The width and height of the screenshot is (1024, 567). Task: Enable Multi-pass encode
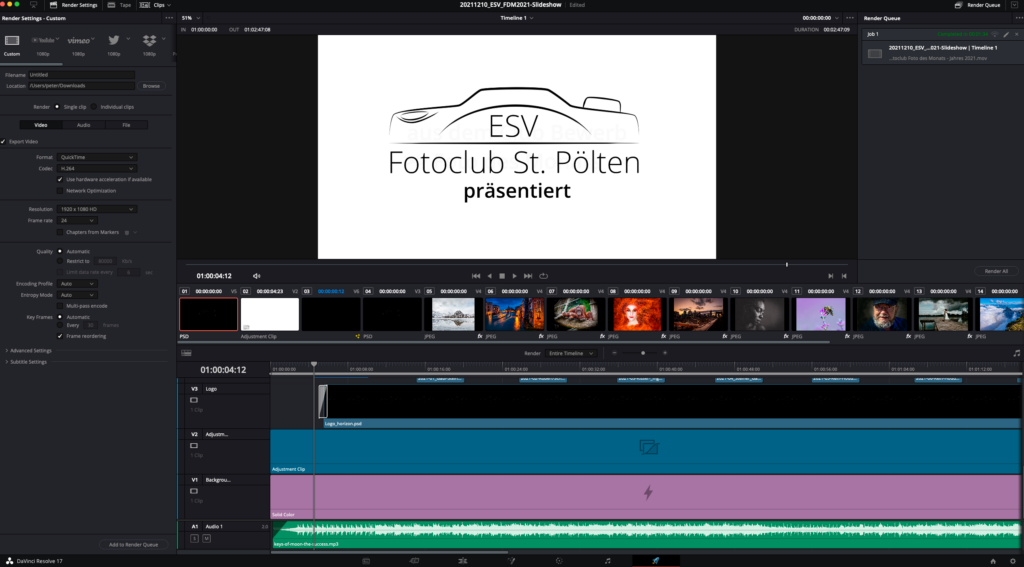click(60, 306)
